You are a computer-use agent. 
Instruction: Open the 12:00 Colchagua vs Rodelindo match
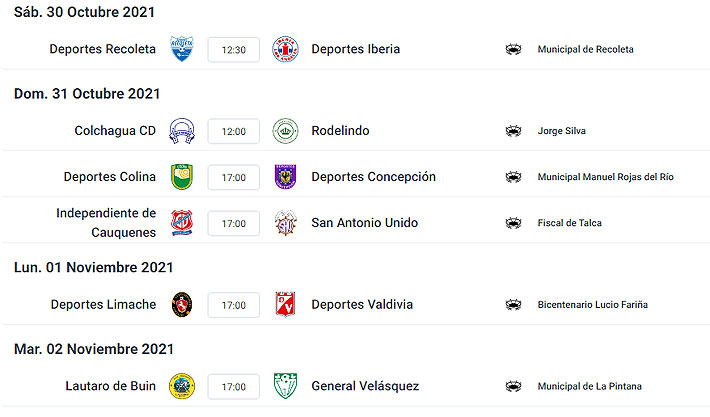[x=233, y=131]
